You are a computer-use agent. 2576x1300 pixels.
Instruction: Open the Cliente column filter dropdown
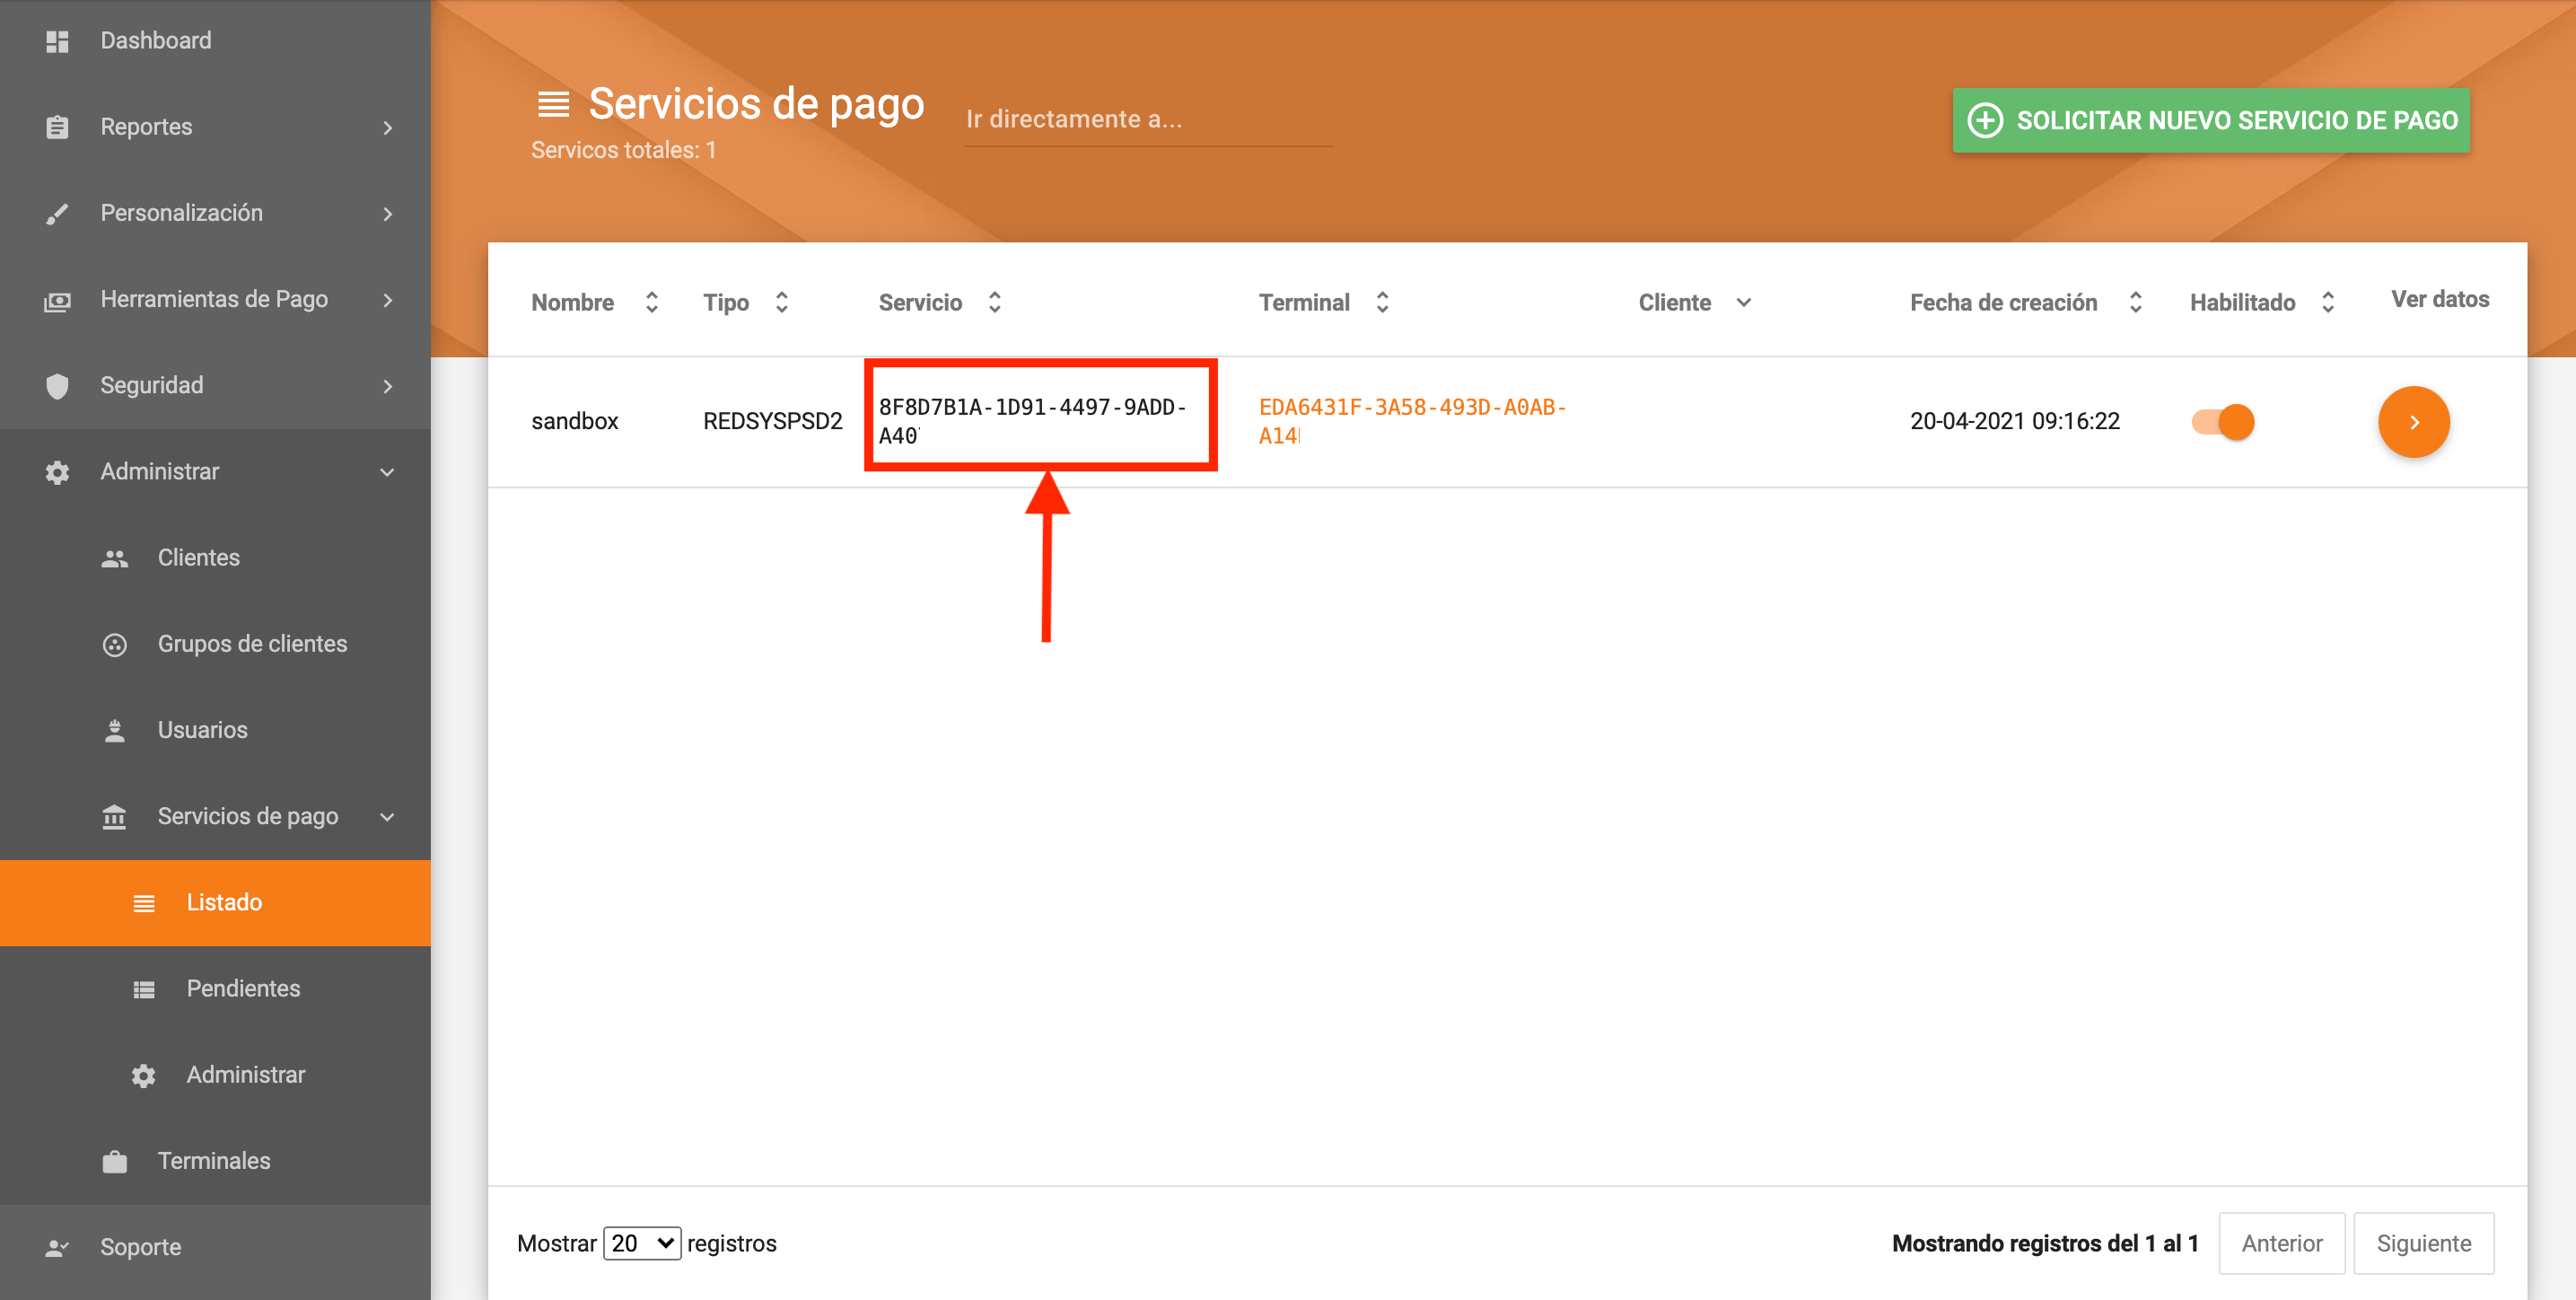[x=1743, y=302]
